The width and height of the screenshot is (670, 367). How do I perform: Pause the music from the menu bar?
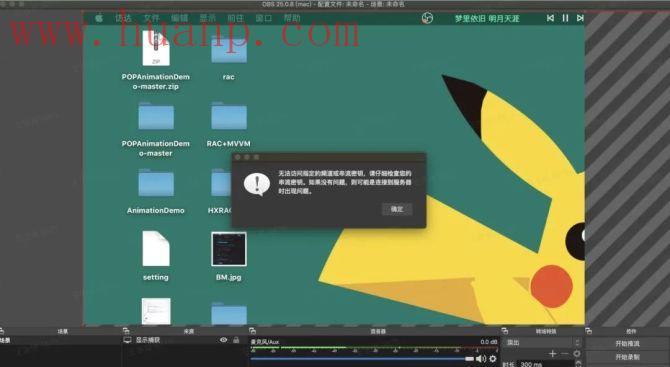click(x=565, y=18)
